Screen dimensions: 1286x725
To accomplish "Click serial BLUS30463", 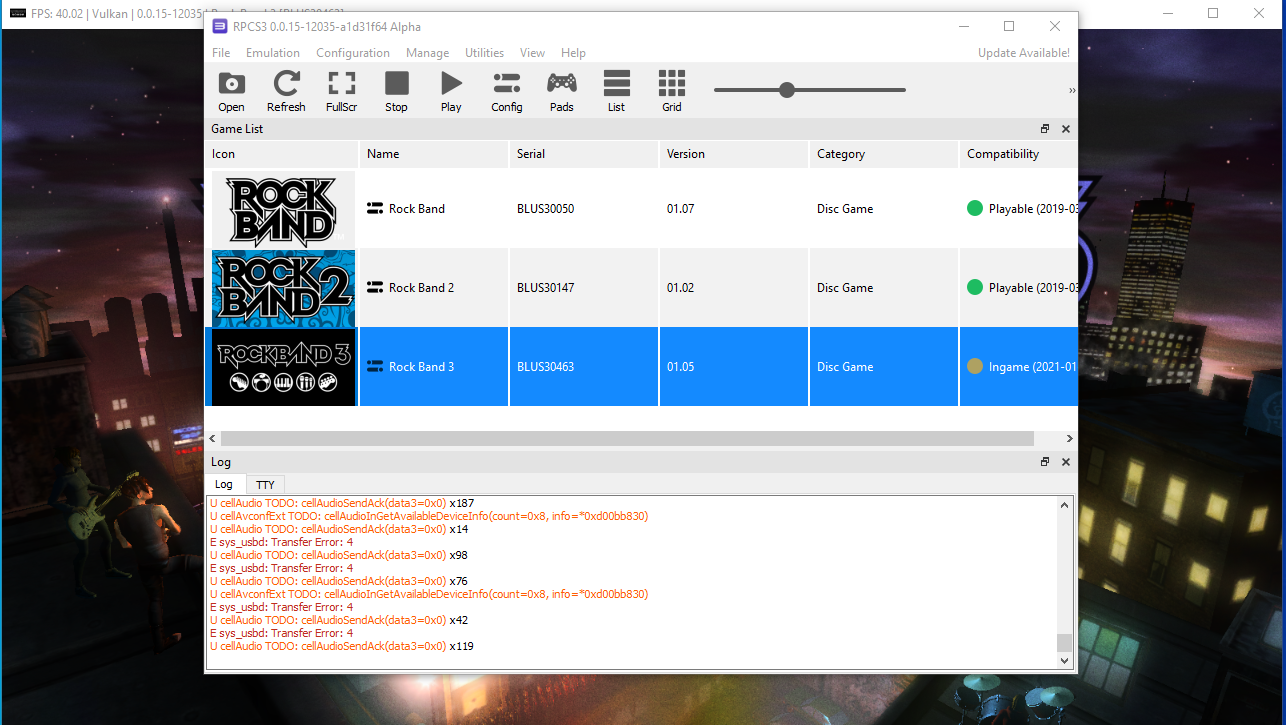I will tap(545, 367).
